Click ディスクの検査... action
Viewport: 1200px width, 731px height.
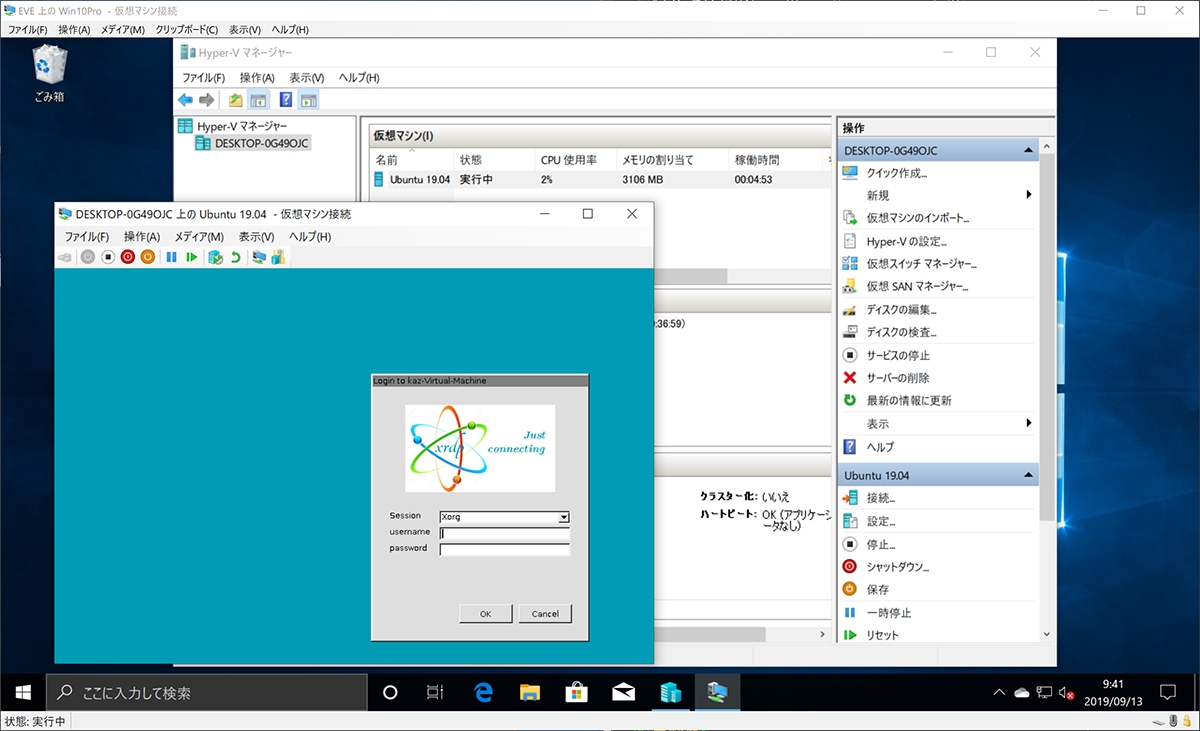[x=901, y=332]
